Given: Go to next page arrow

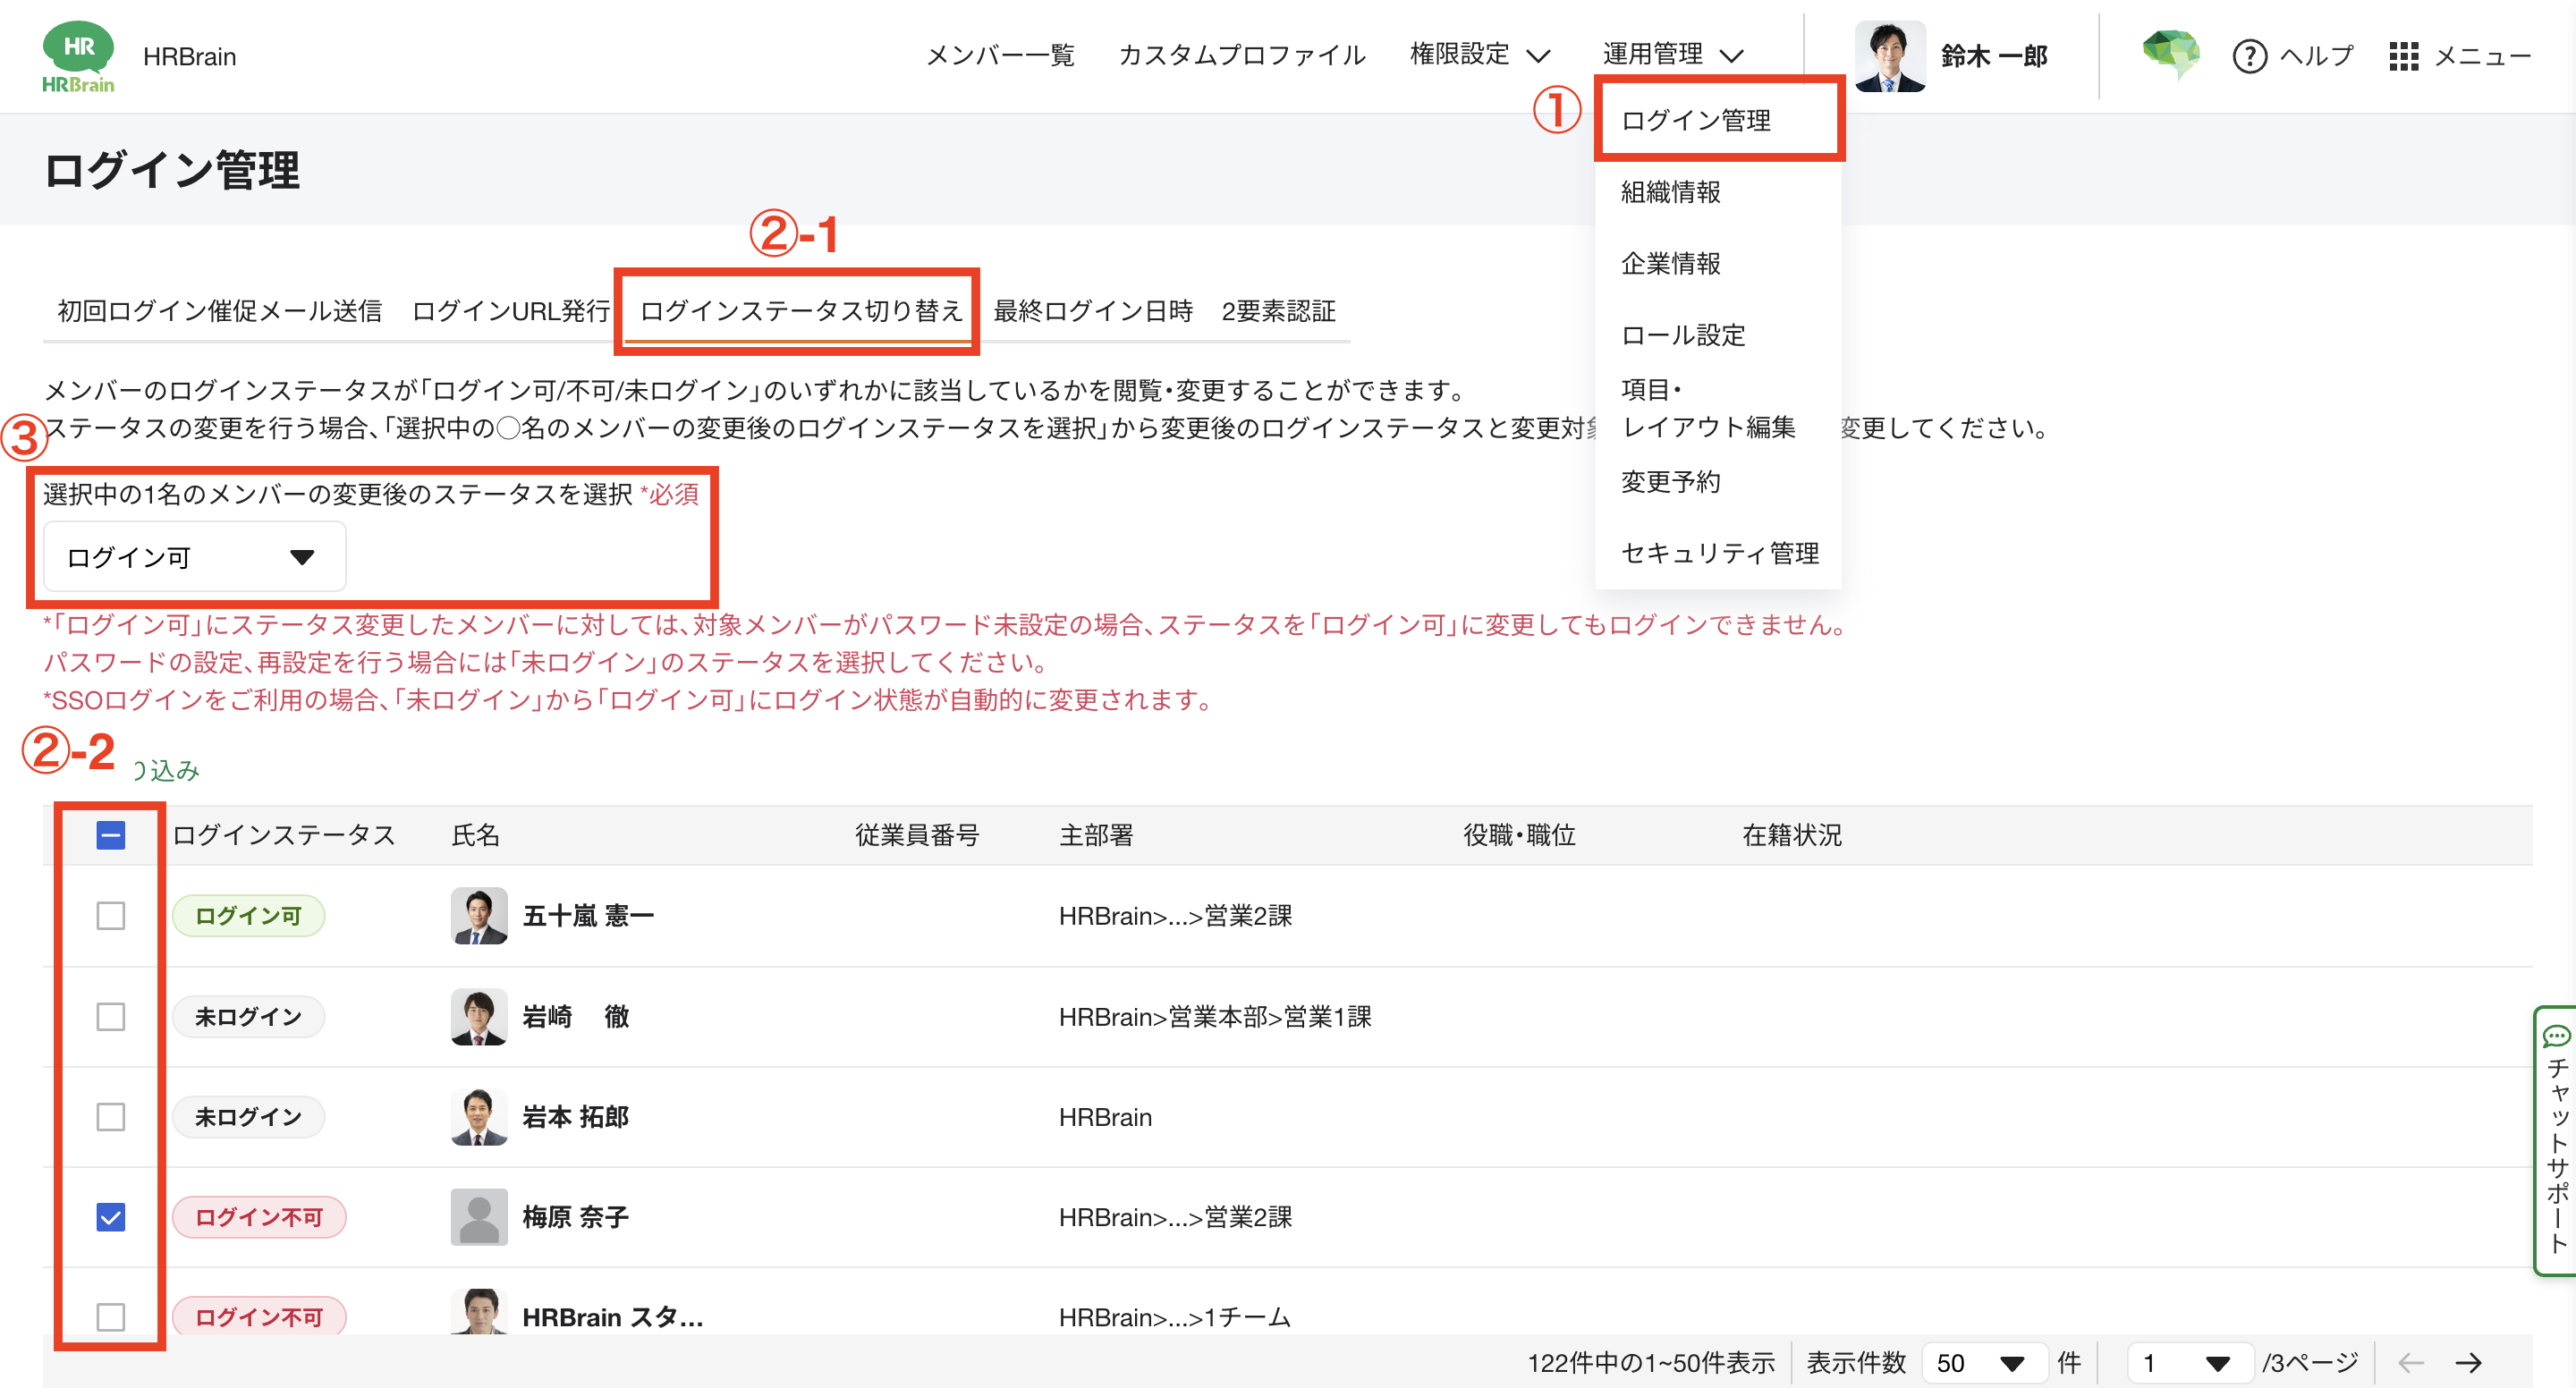Looking at the screenshot, I should (2469, 1362).
